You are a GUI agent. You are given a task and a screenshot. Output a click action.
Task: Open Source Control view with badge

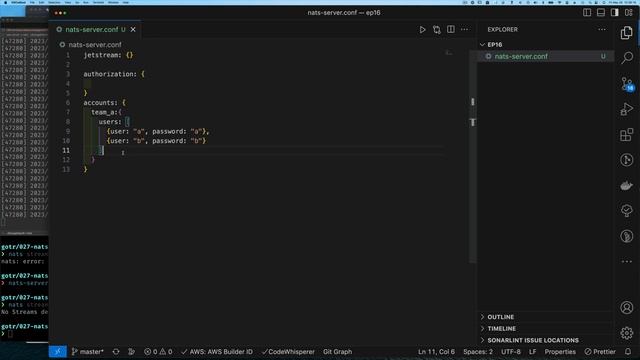click(627, 84)
